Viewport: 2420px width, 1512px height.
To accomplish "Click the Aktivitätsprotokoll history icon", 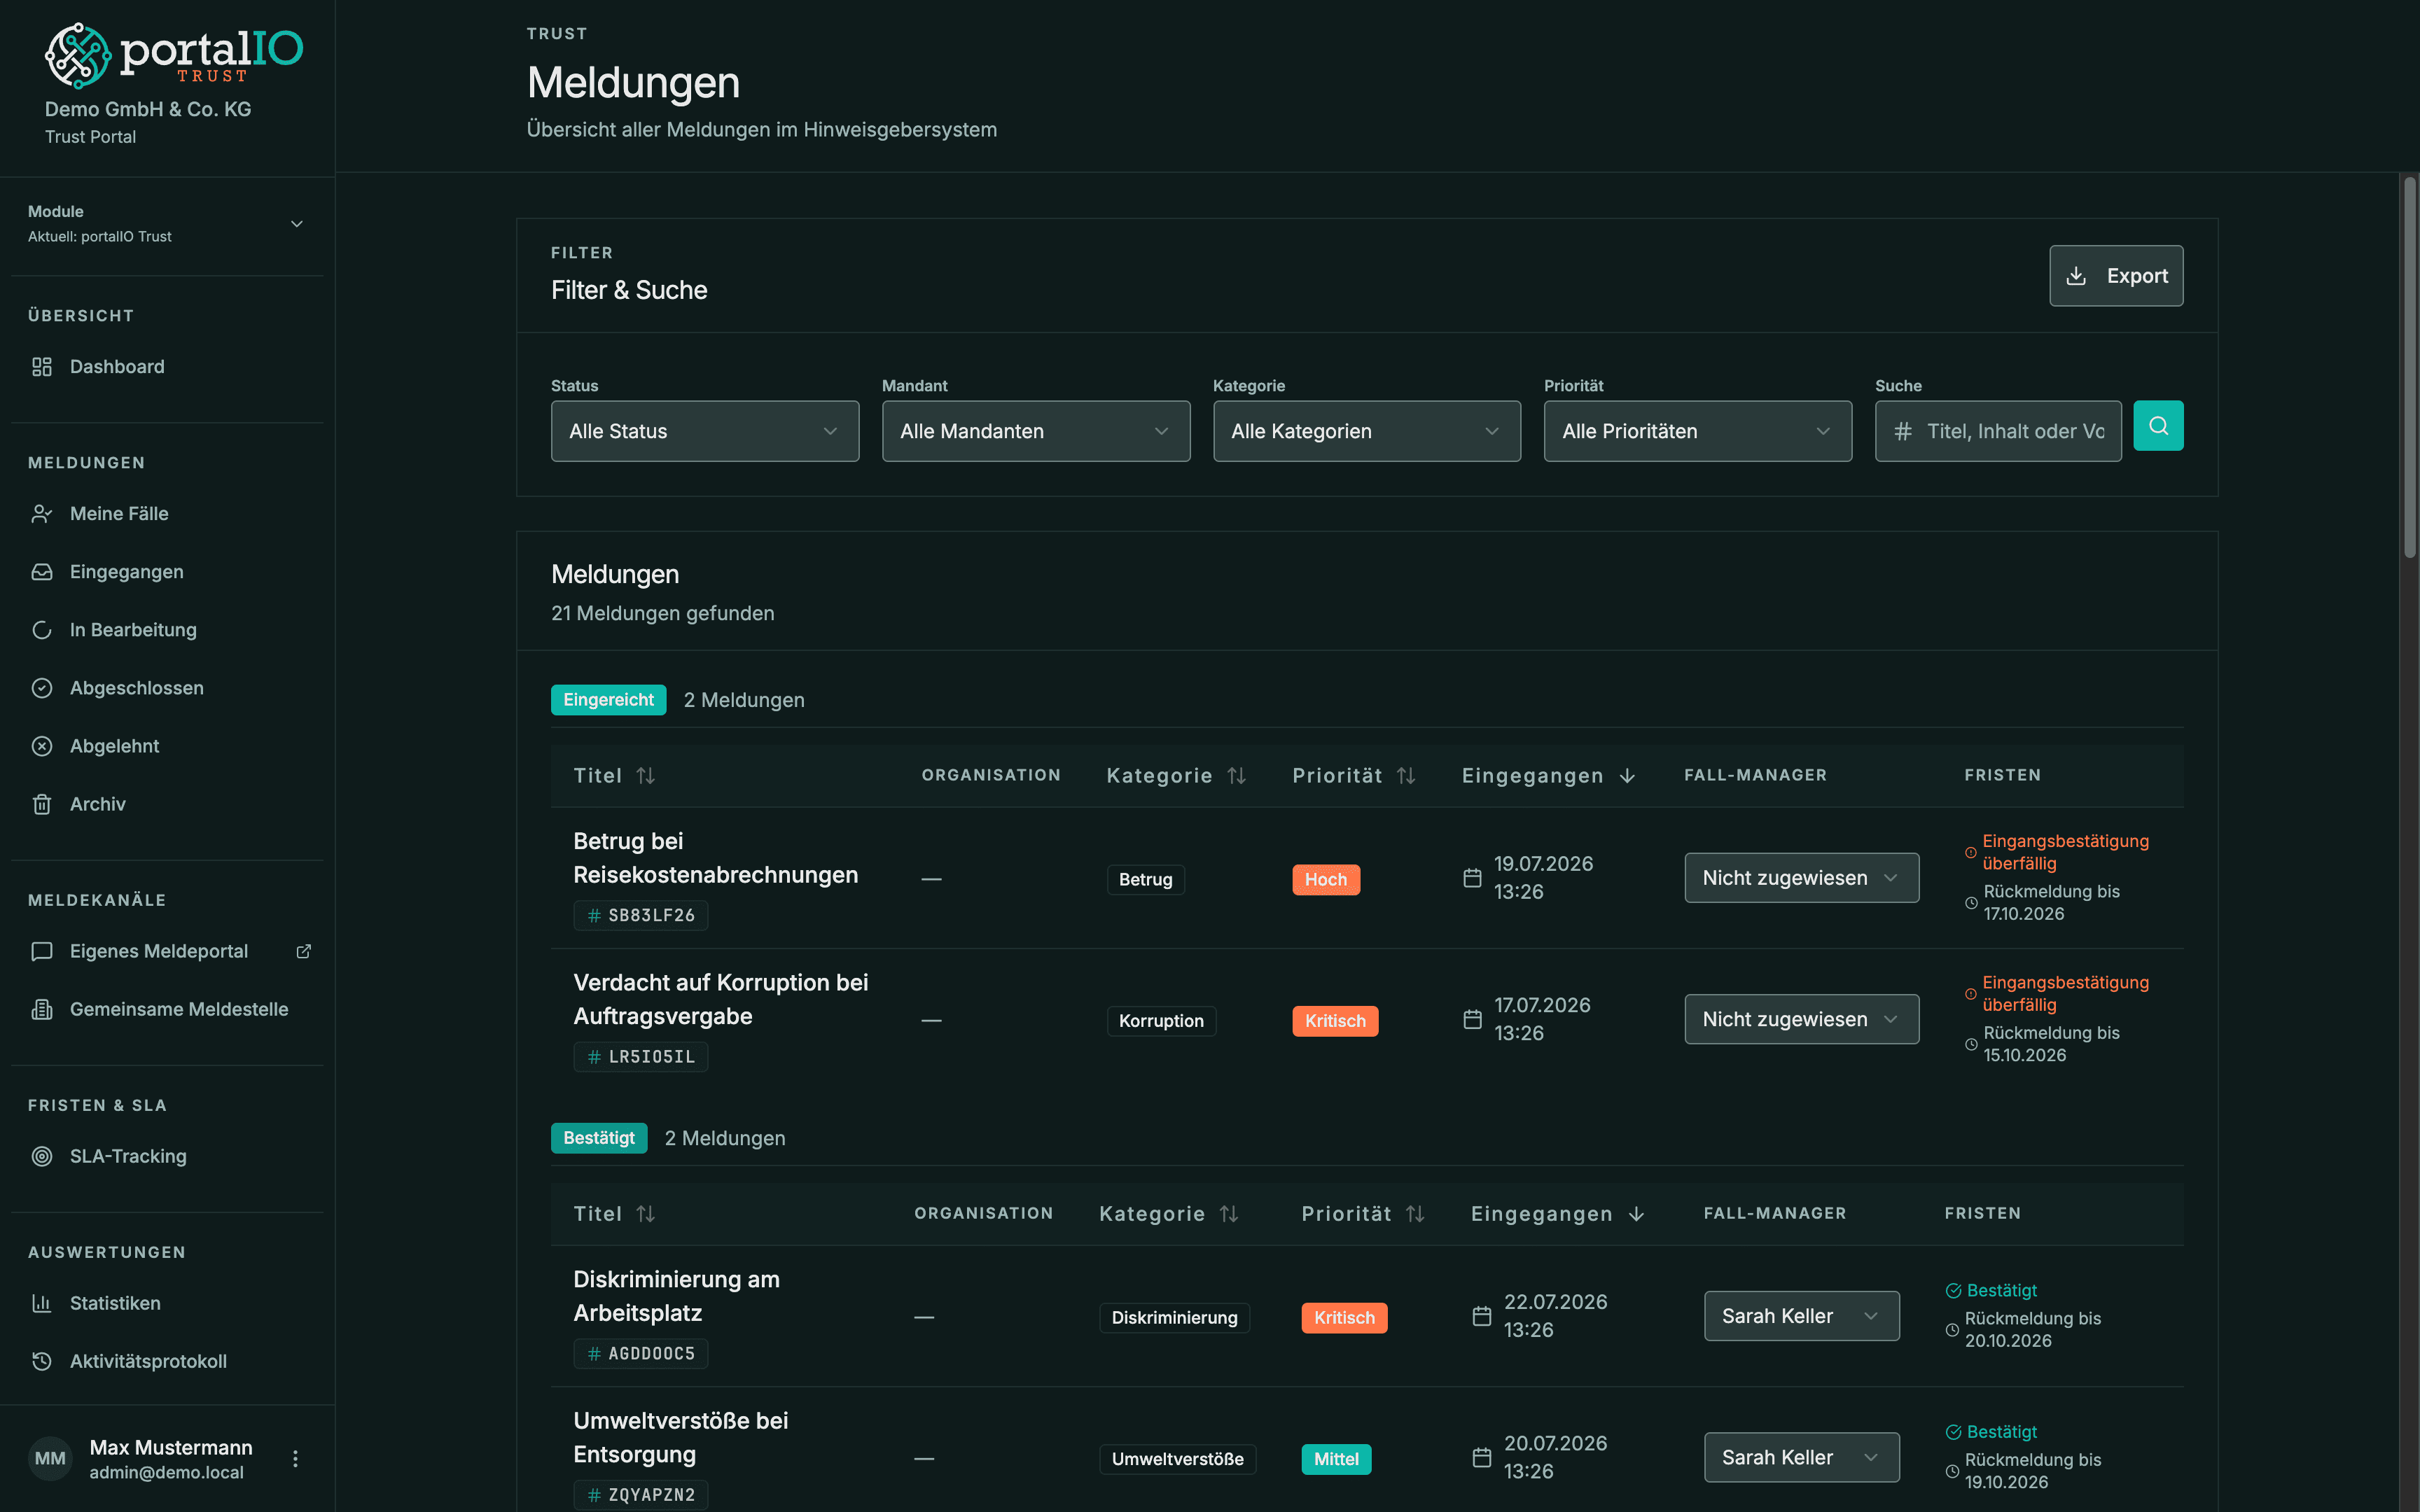I will click(42, 1361).
